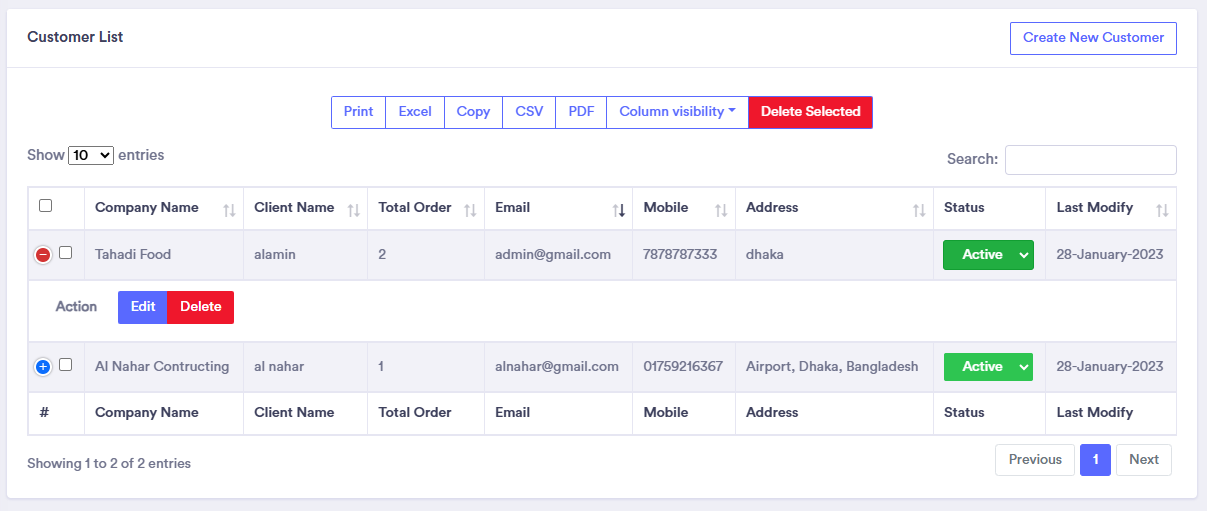Sort by Address column arrows
1207x511 pixels.
(919, 210)
